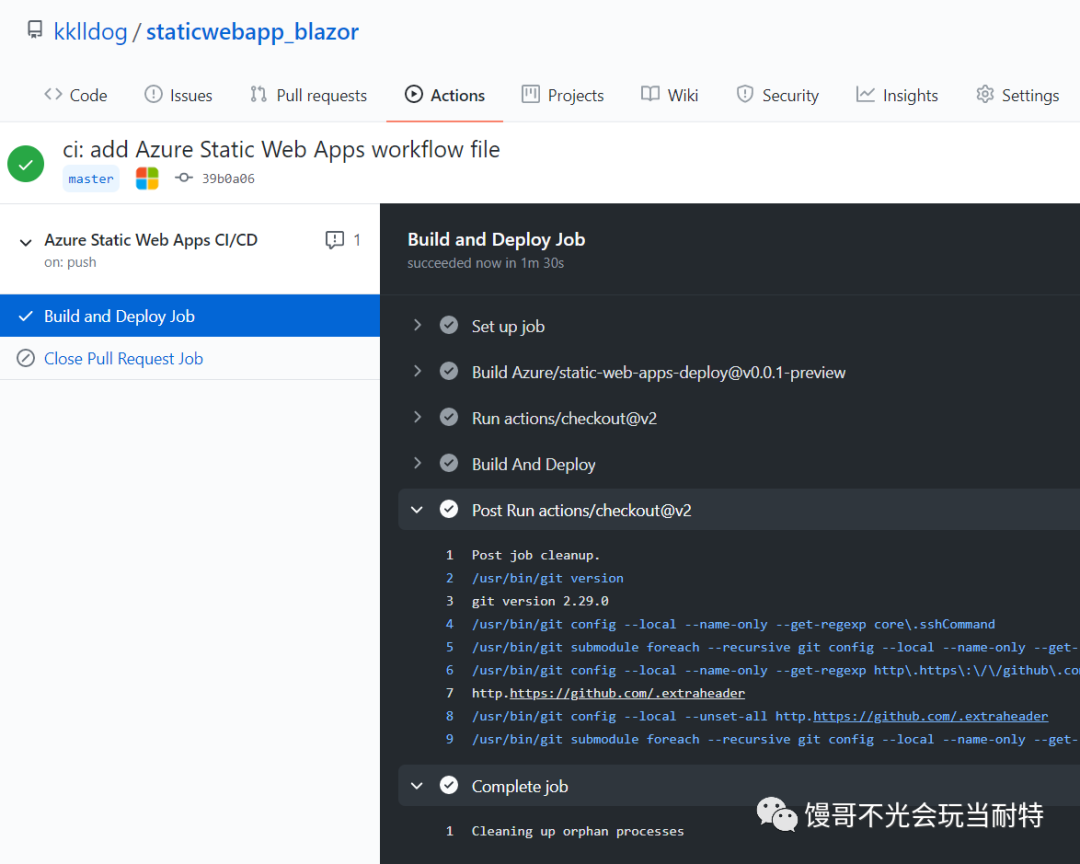The image size is (1080, 864).
Task: Click the sshCommand git config log line
Action: [734, 624]
